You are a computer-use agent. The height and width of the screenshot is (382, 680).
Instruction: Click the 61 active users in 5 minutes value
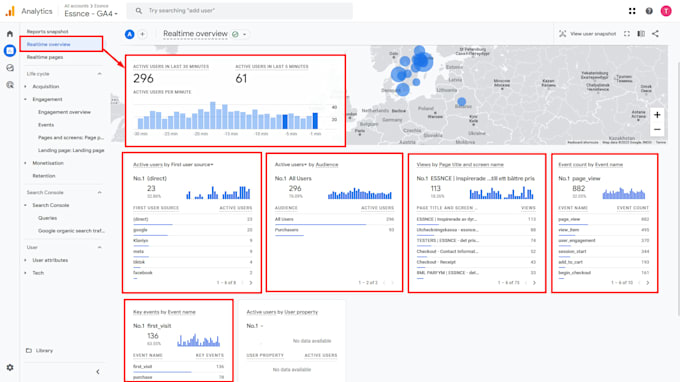coord(241,78)
